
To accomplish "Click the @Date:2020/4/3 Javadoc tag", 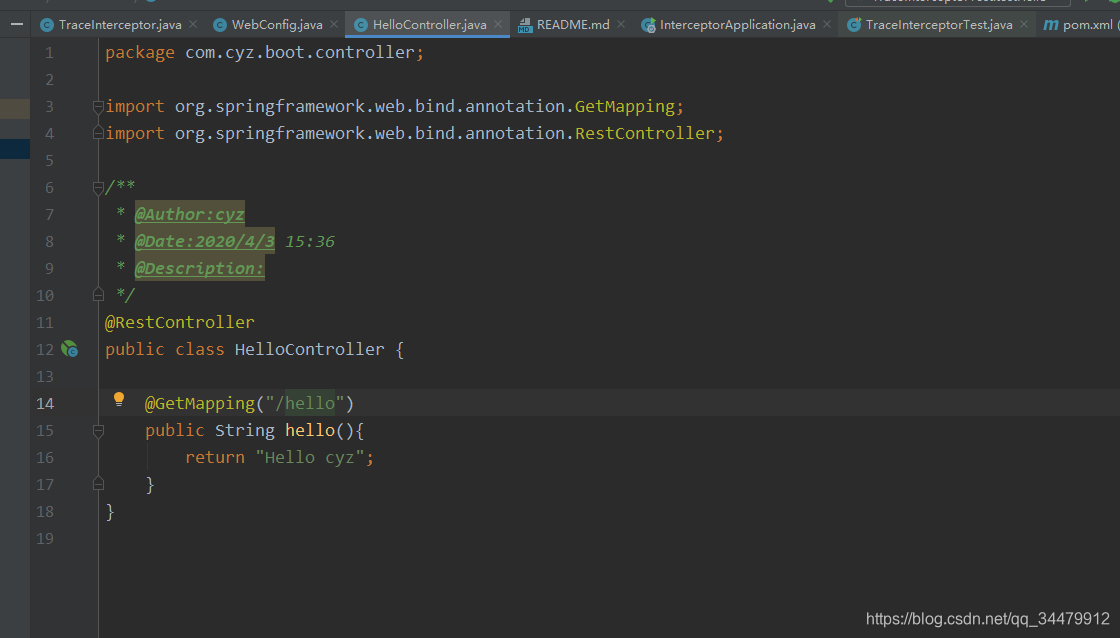I will (205, 241).
